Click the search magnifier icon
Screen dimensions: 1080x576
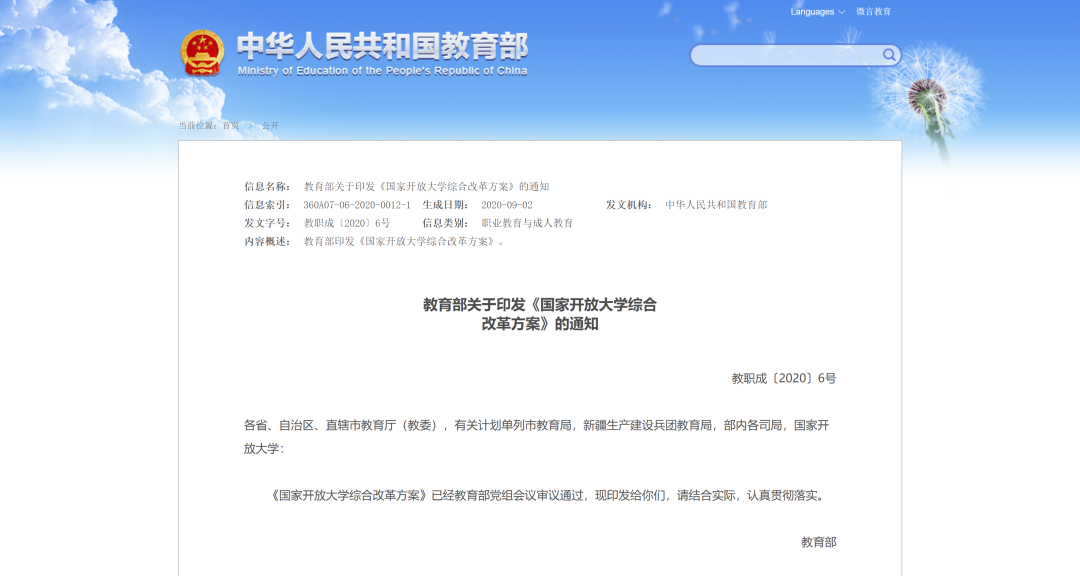click(x=888, y=55)
